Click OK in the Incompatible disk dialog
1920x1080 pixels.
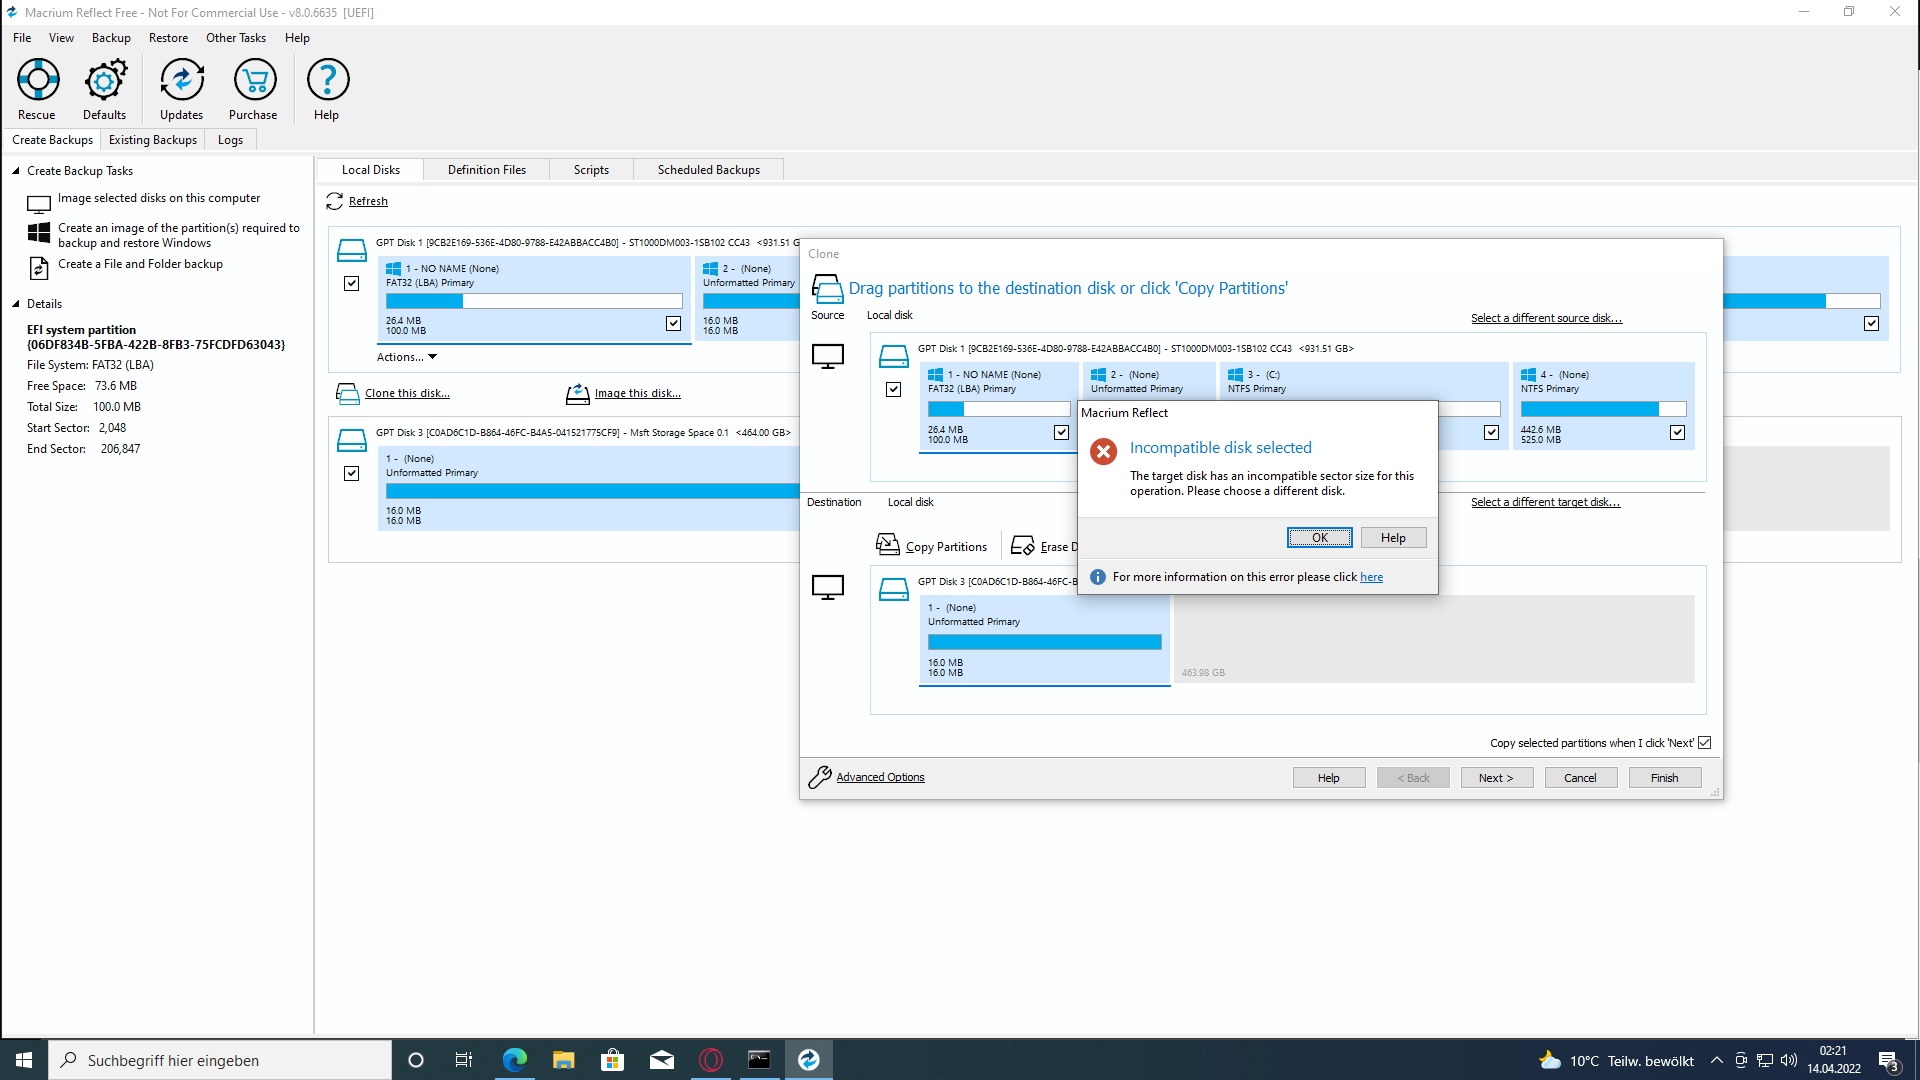[x=1319, y=538]
